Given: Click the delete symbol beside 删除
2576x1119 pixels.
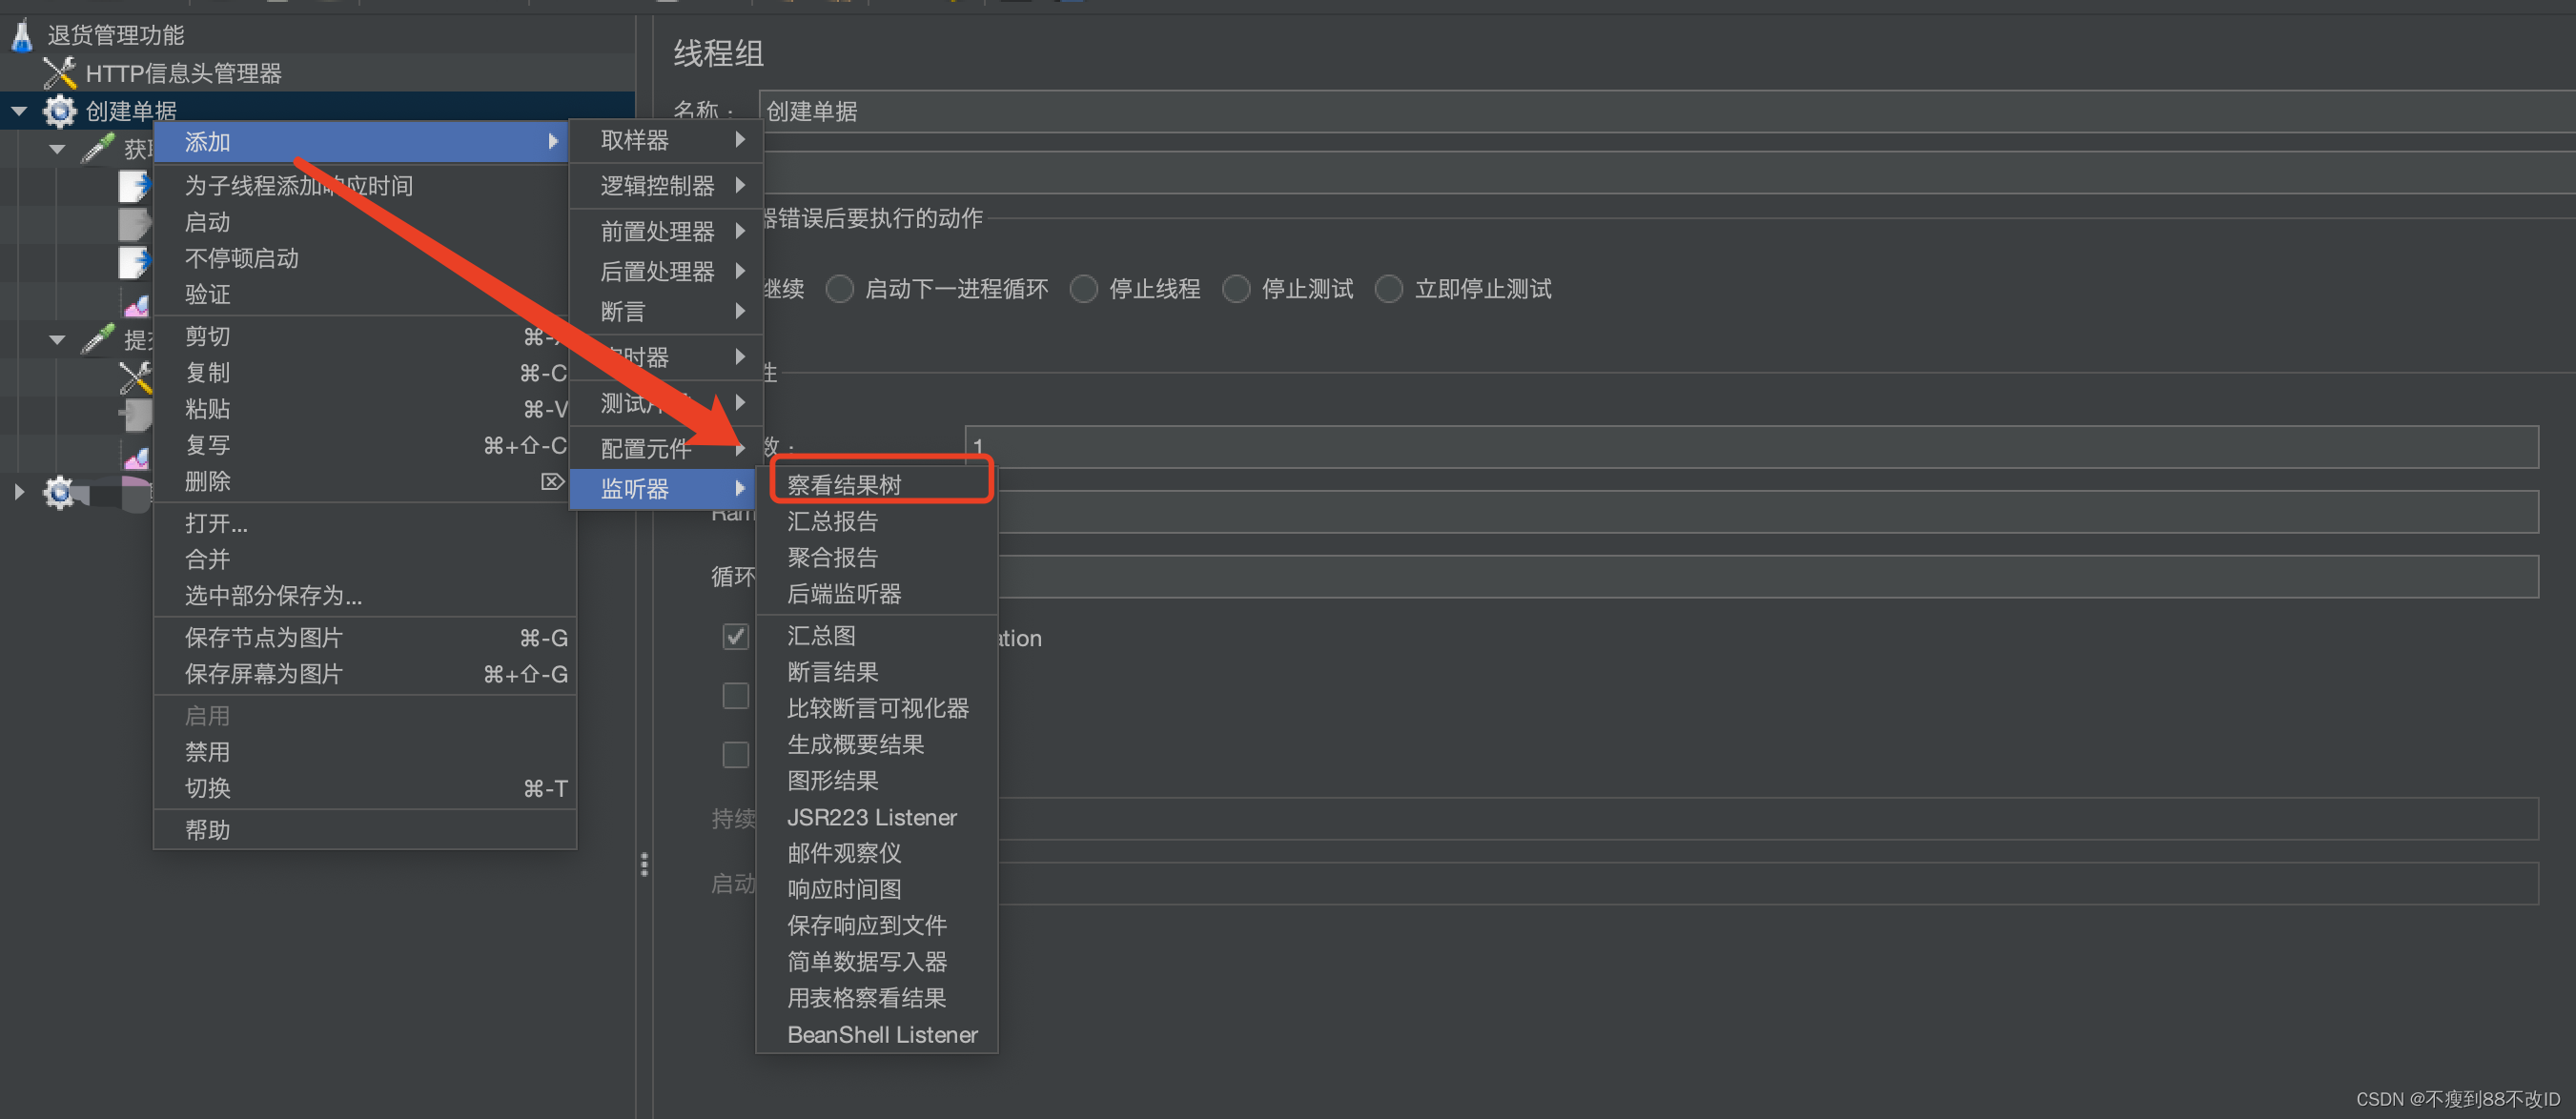Looking at the screenshot, I should point(552,482).
